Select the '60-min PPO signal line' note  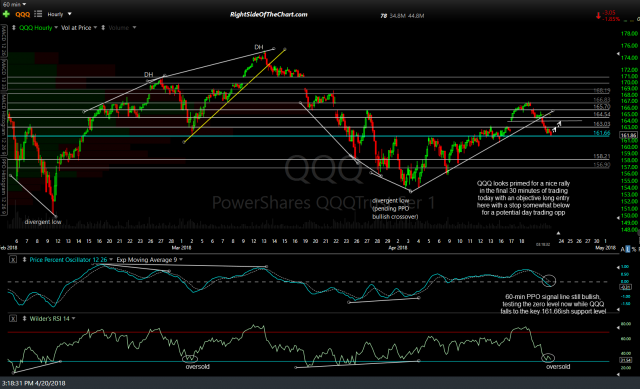coord(553,304)
